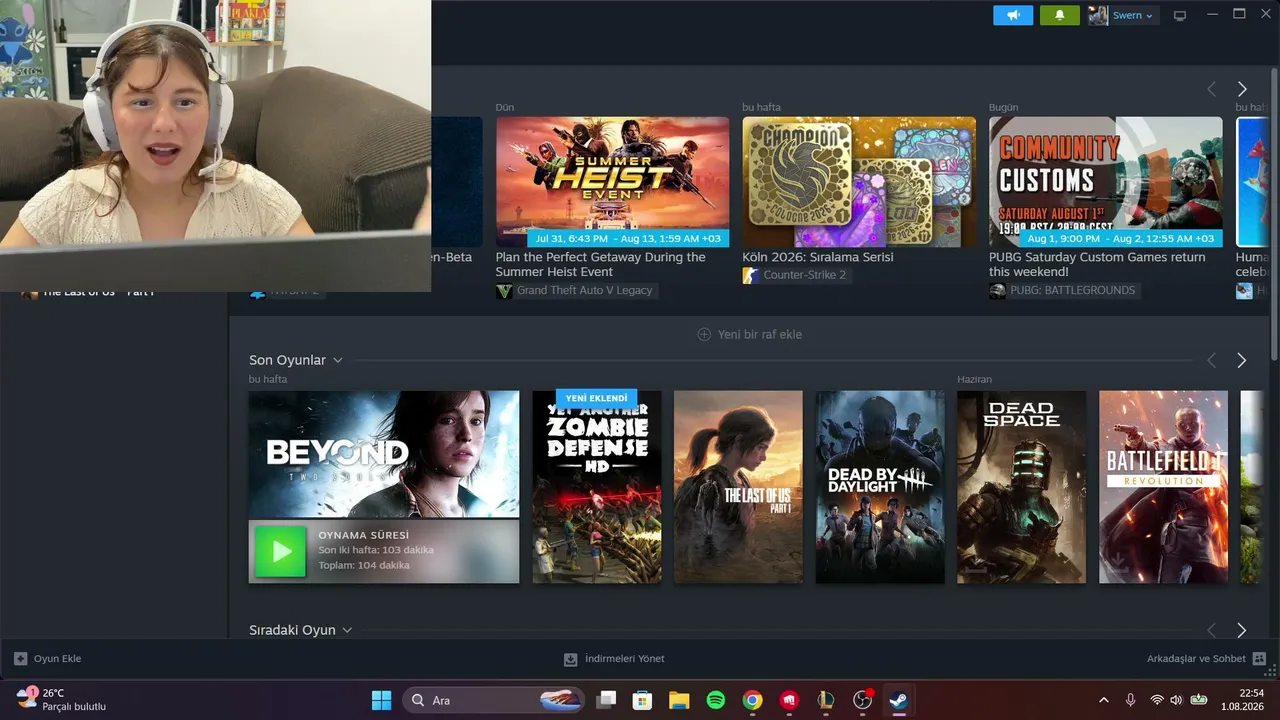This screenshot has width=1280, height=720.
Task: Open File Explorer from the taskbar
Action: (679, 700)
